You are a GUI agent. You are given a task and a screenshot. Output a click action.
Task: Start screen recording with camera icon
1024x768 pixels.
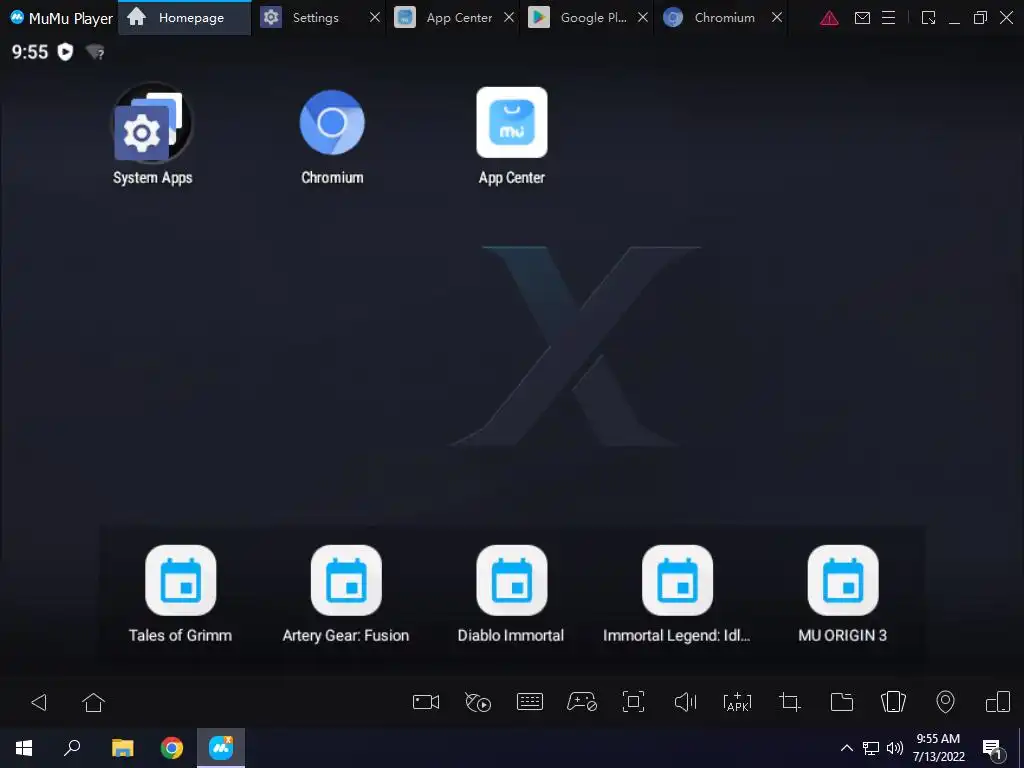click(426, 702)
